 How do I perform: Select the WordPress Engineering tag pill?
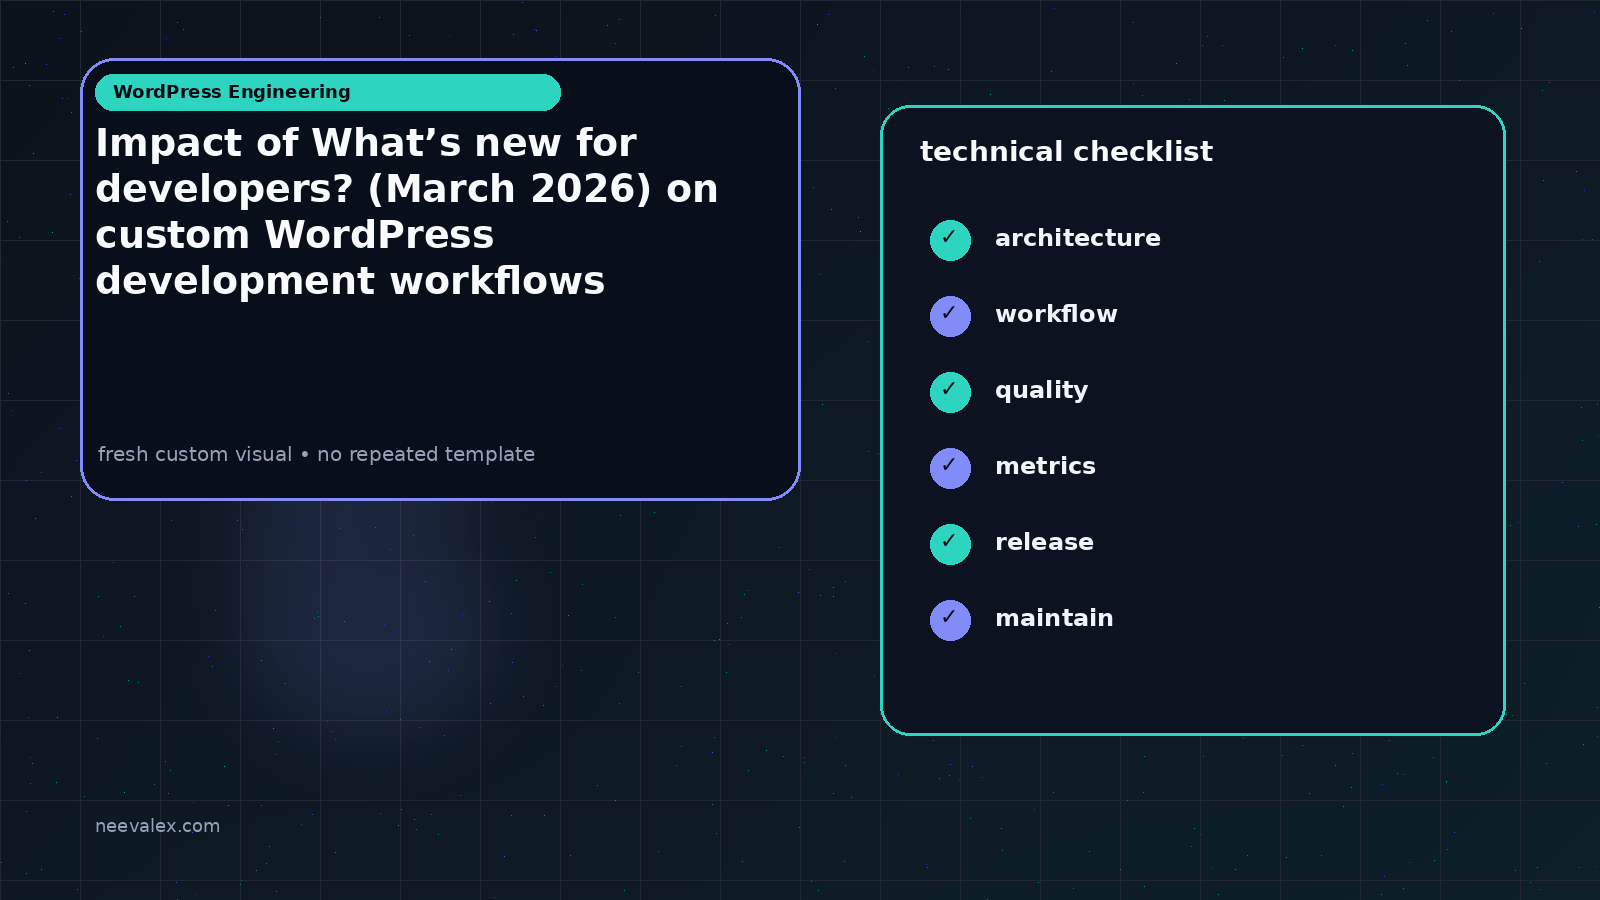click(328, 92)
